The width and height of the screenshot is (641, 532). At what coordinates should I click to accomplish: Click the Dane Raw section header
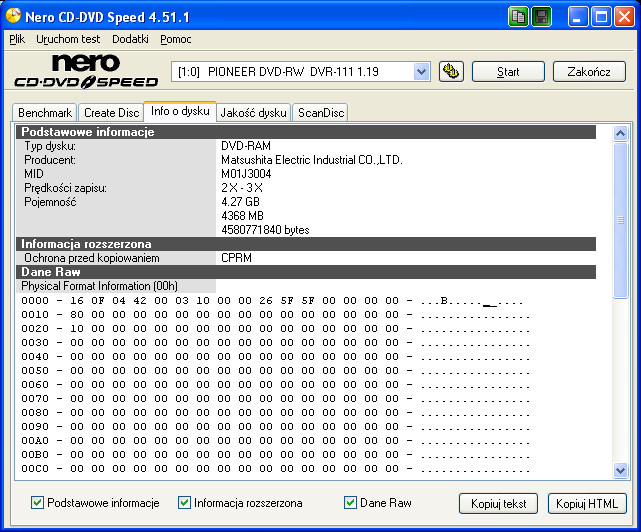tap(306, 272)
